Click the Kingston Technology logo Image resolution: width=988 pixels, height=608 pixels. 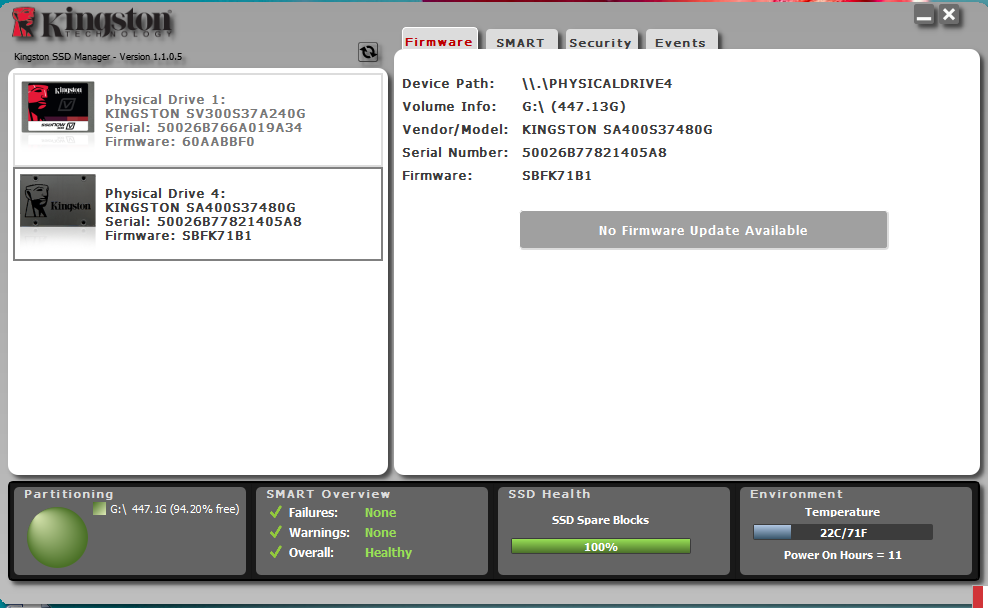point(92,23)
